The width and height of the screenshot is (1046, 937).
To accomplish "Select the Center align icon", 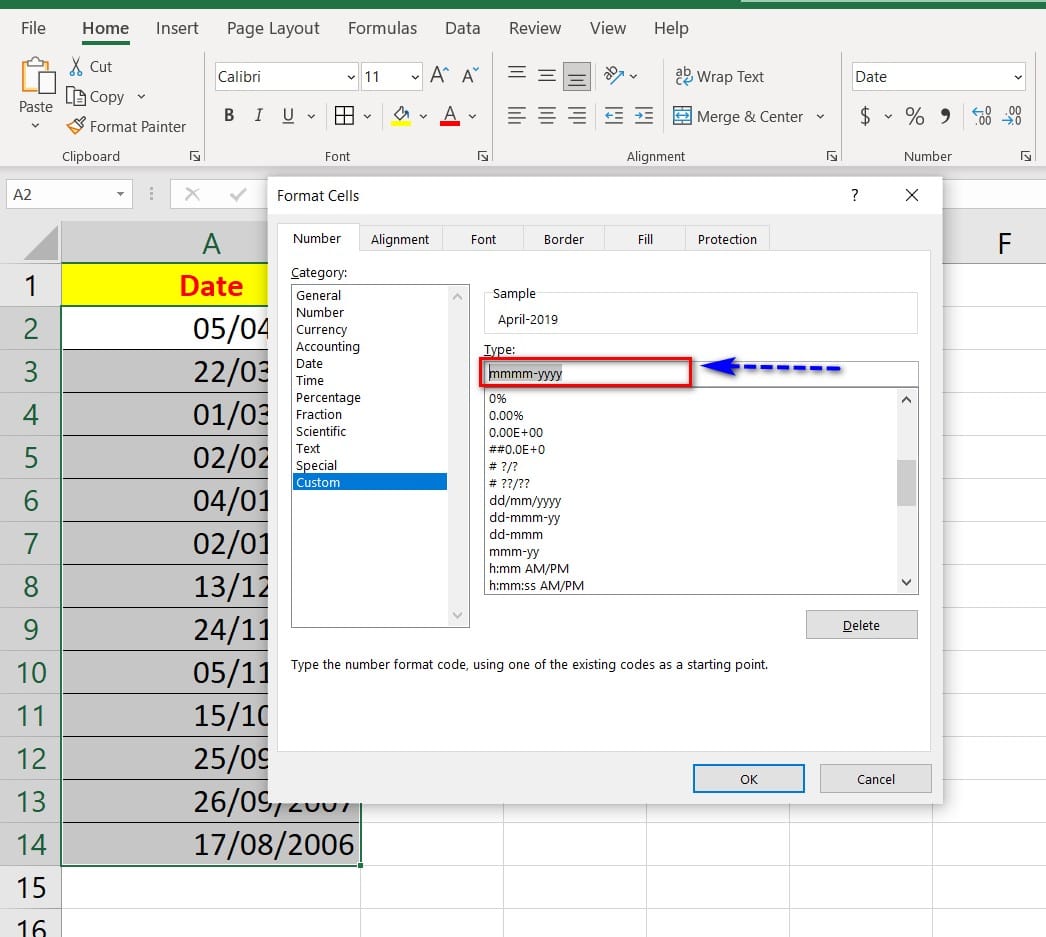I will coord(547,116).
